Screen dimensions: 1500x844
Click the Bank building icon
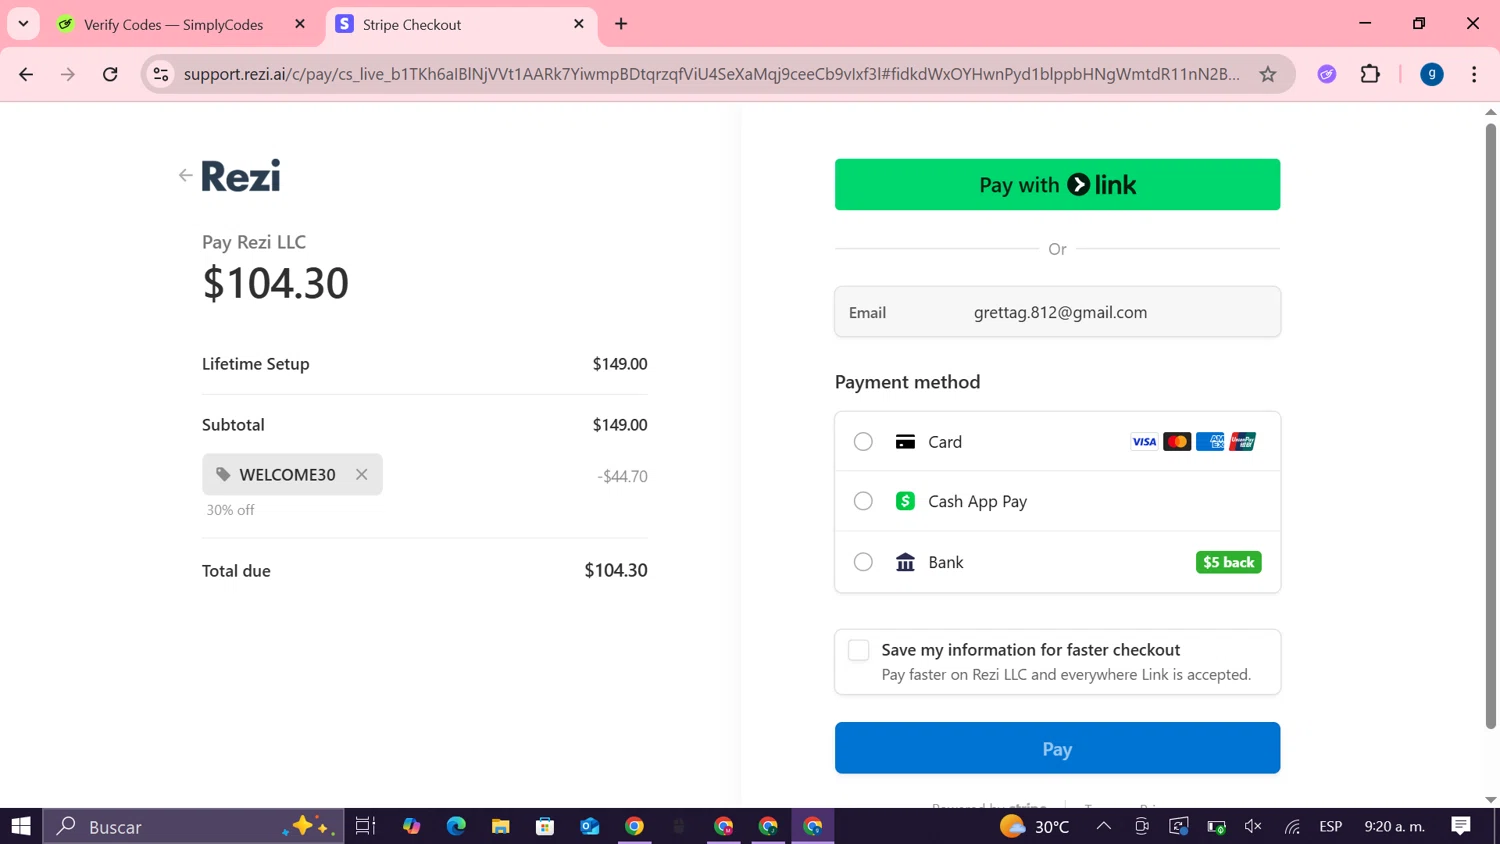(x=905, y=562)
